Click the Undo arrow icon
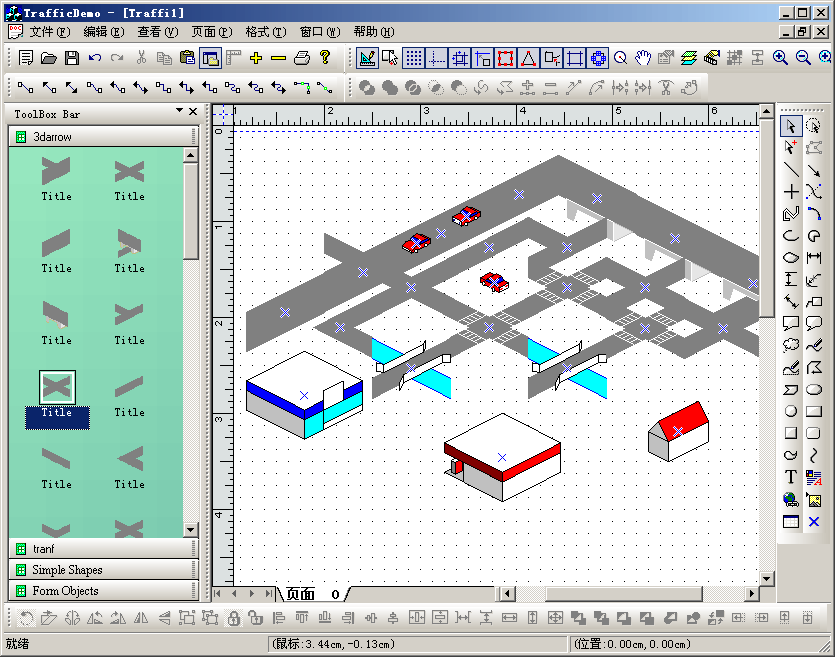 95,58
